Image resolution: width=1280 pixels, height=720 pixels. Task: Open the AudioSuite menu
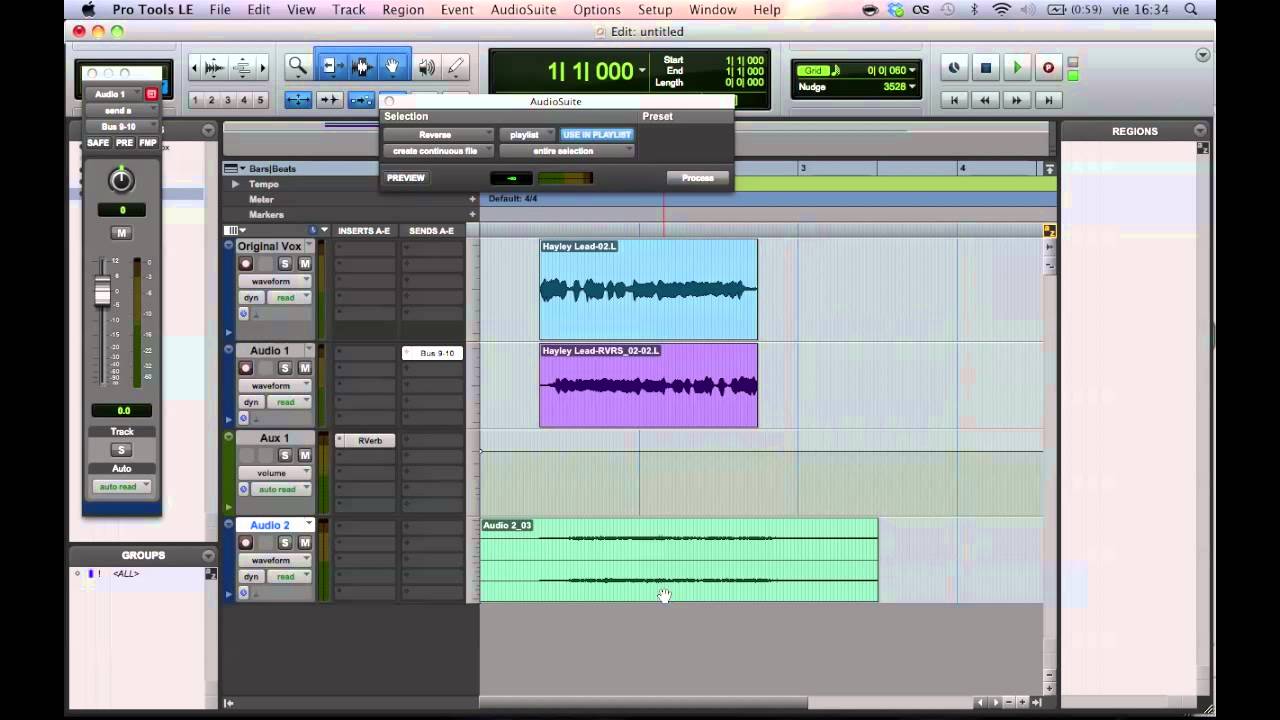point(524,10)
